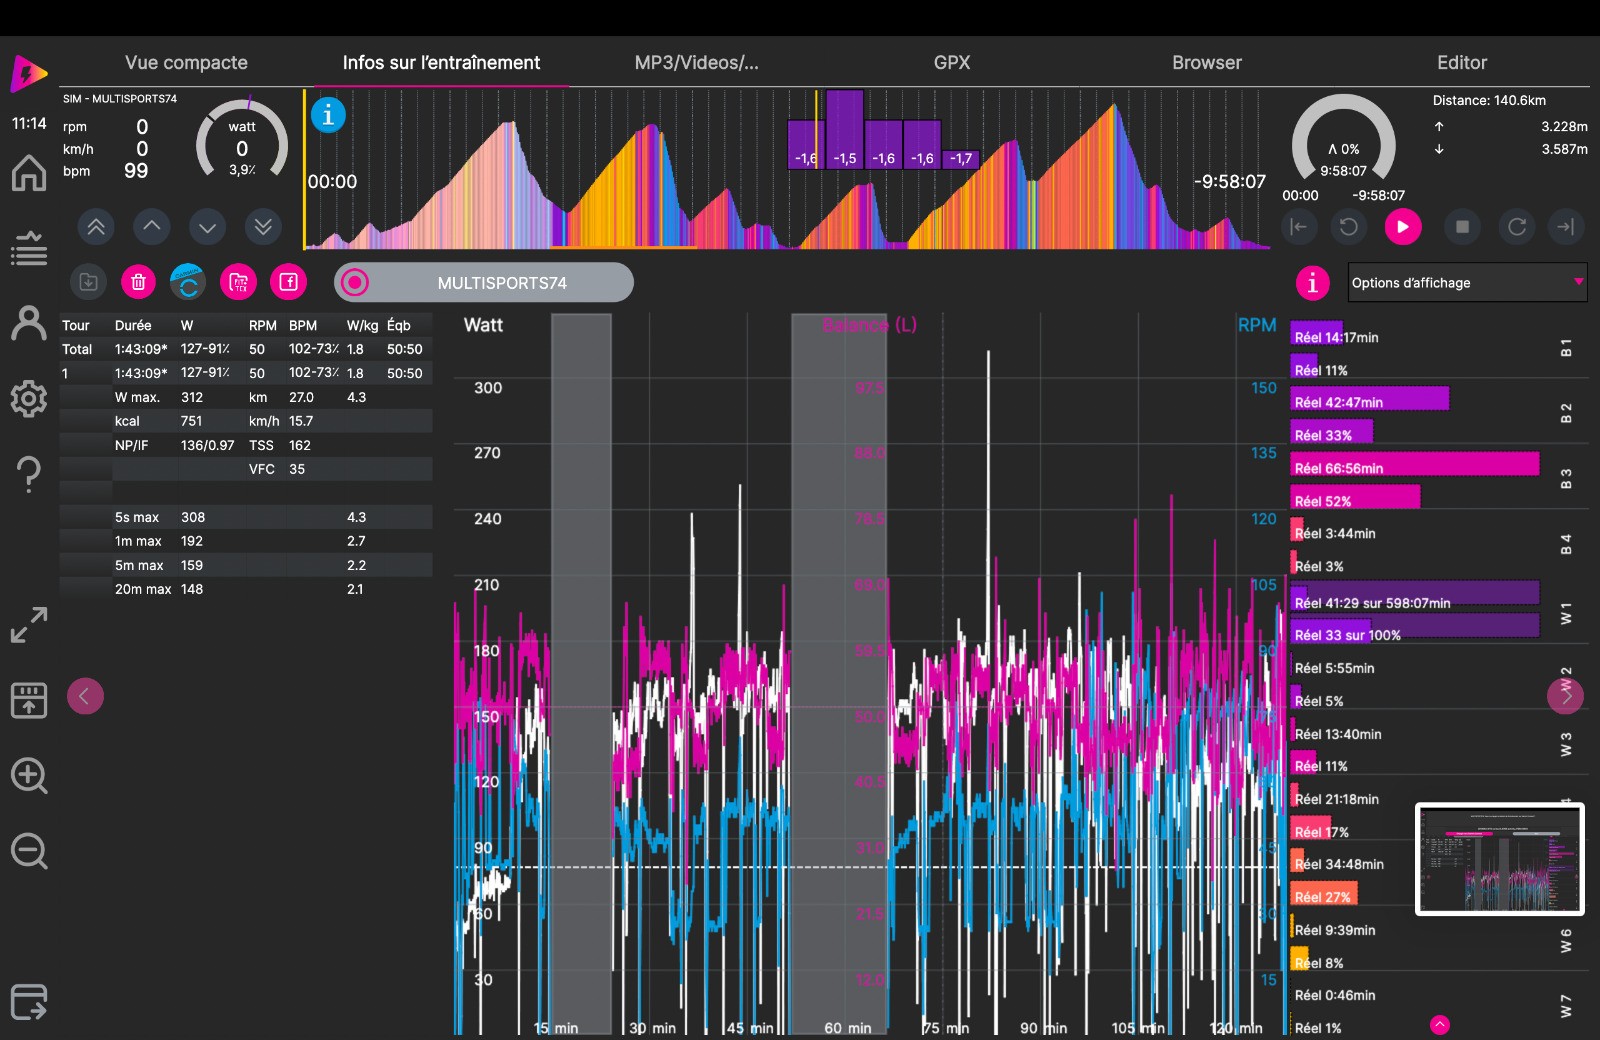Click the chart overview thumbnail
Screen dimensions: 1600x1040
(x=1499, y=859)
